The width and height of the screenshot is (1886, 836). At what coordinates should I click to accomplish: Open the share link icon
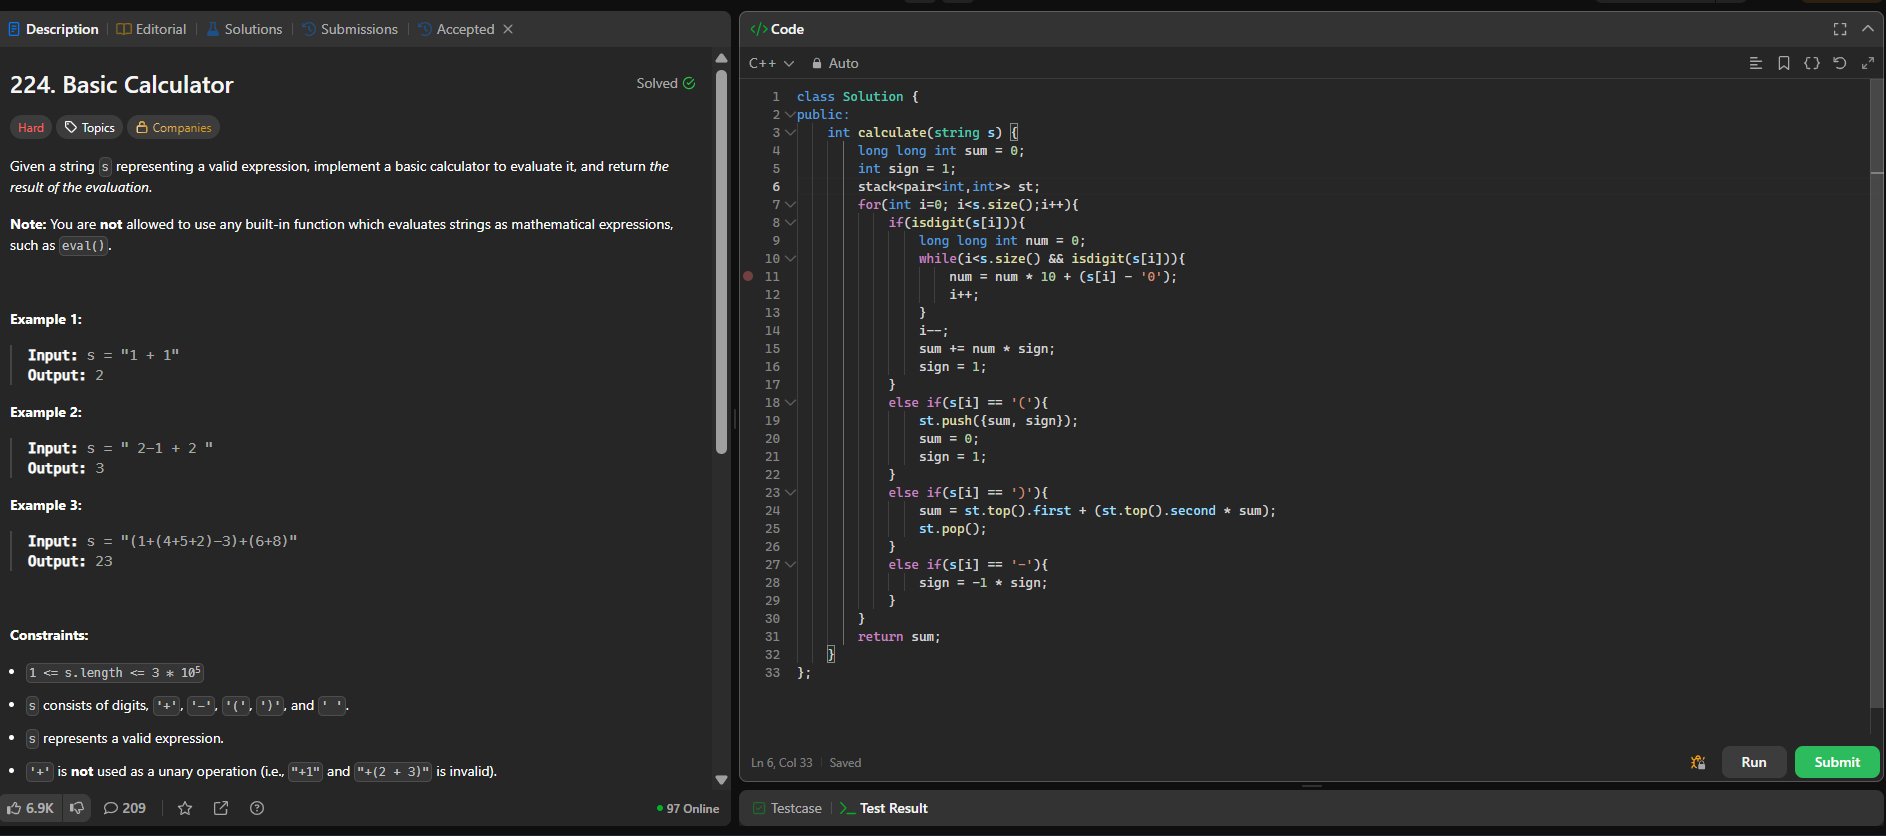221,808
